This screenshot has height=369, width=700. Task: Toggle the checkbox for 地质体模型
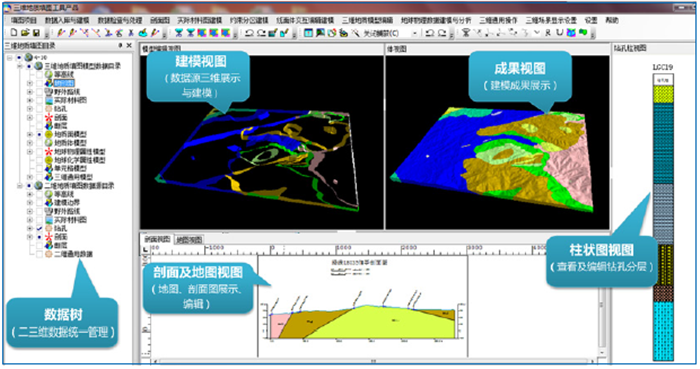[x=39, y=143]
